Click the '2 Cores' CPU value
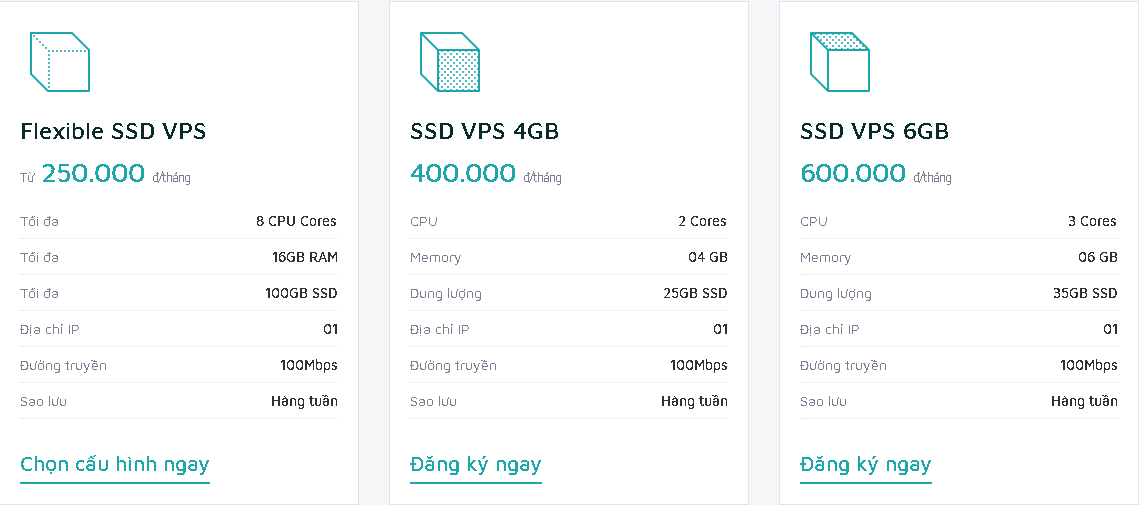The width and height of the screenshot is (1139, 505). pyautogui.click(x=702, y=221)
